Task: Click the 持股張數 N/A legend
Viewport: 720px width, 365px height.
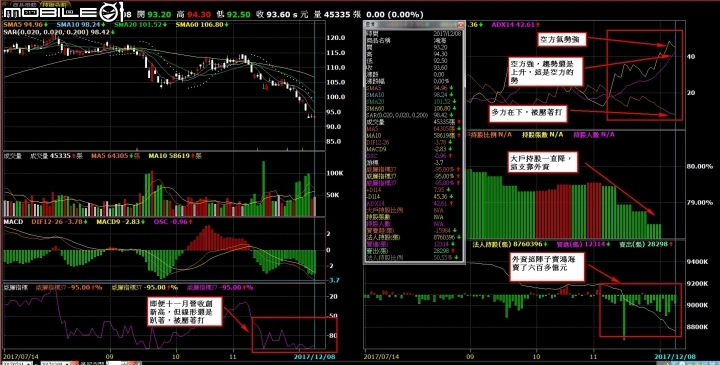Action: pyautogui.click(x=542, y=135)
